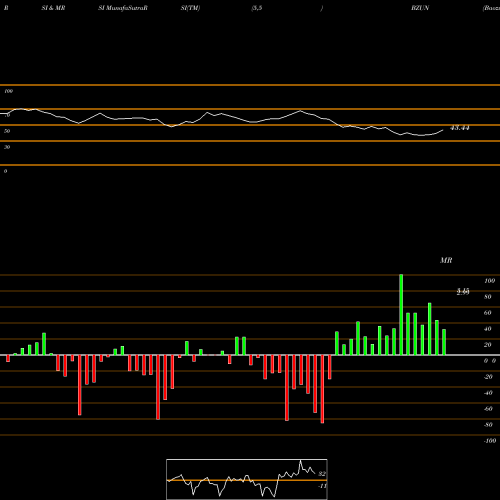Click the value 32 in mini chart

tap(322, 474)
